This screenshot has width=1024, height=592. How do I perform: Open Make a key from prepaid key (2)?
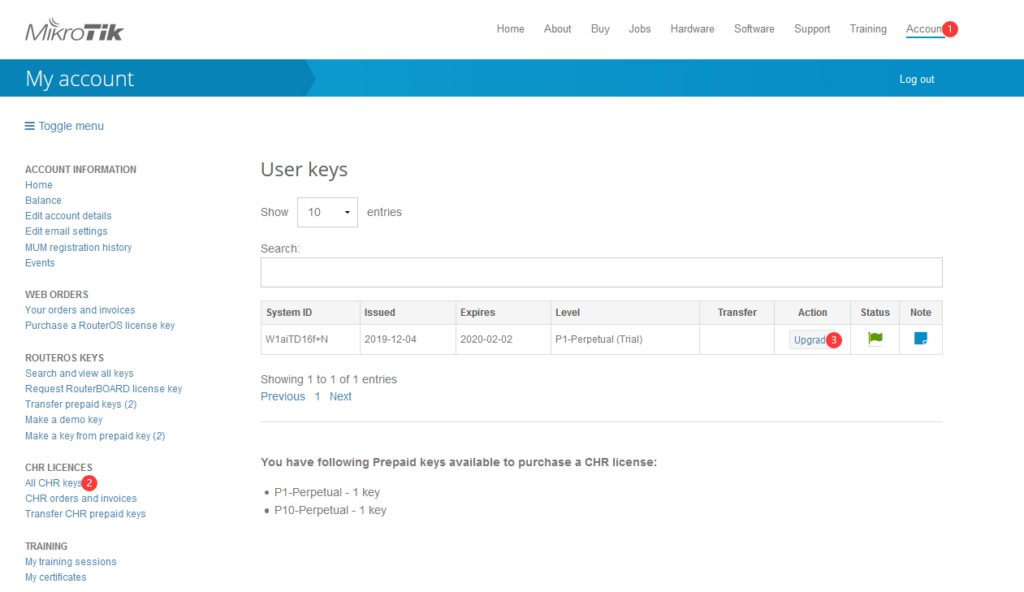tap(95, 436)
